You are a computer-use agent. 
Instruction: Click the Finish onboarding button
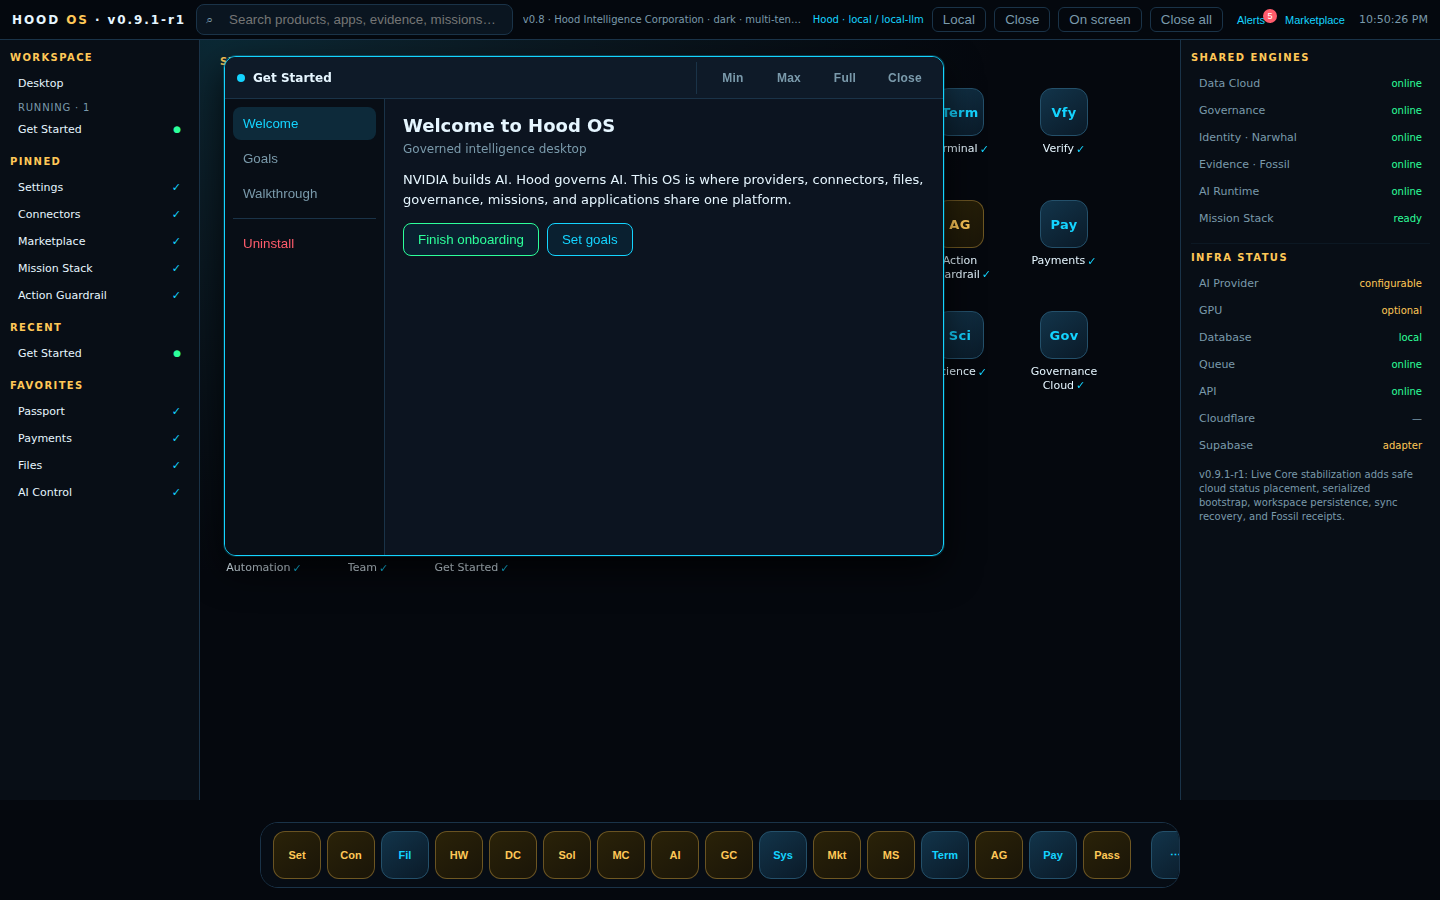click(x=471, y=240)
